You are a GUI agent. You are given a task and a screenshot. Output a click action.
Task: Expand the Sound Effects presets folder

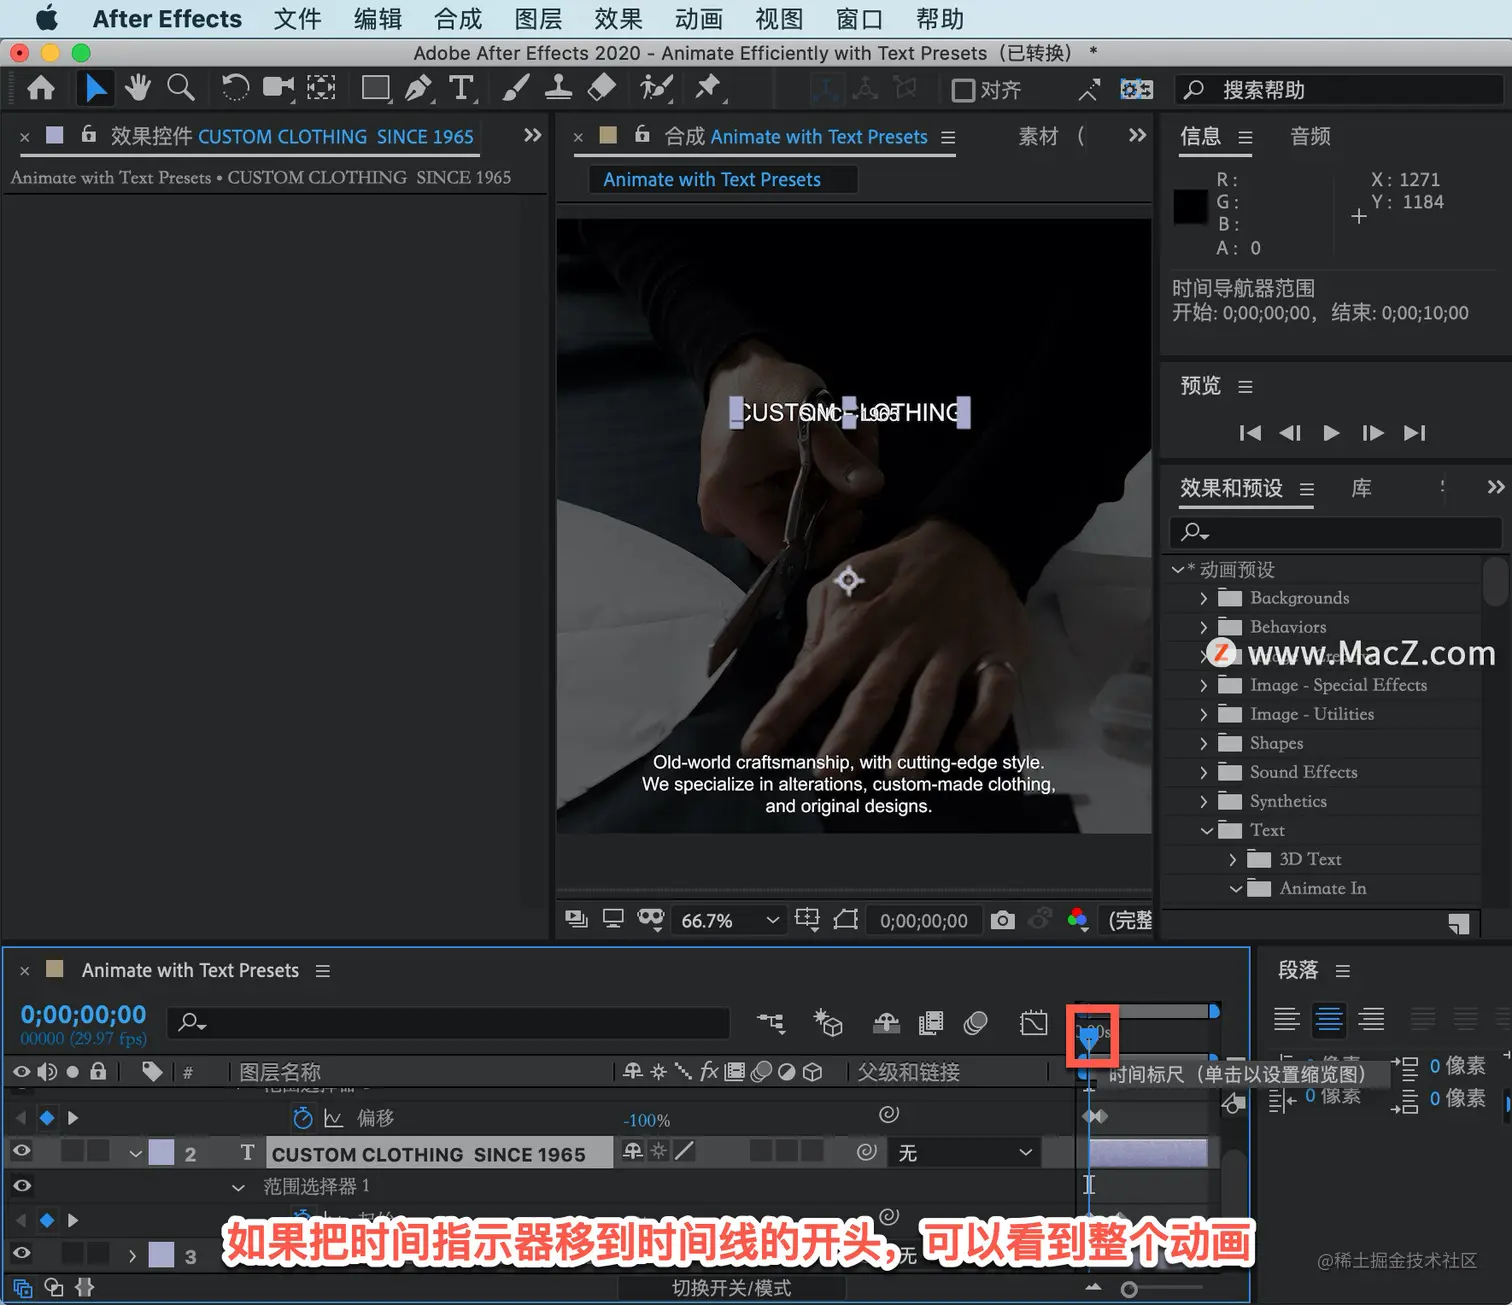1203,772
